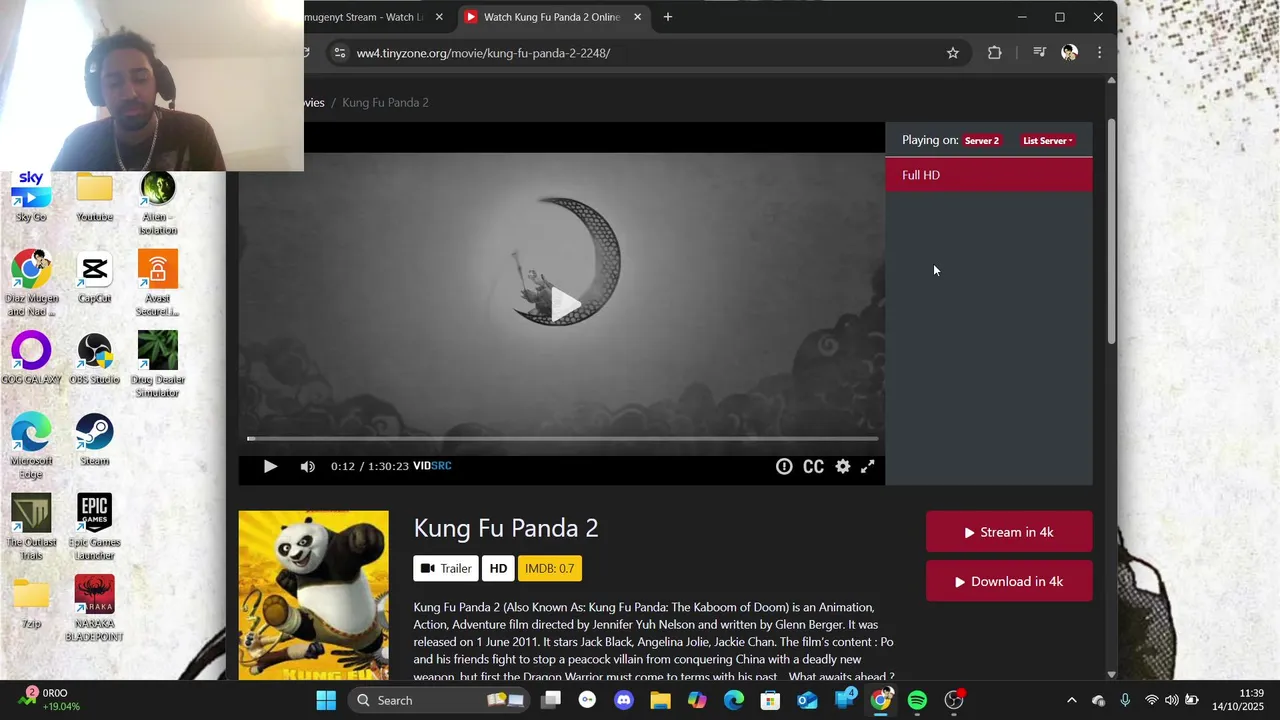Open the Alien Isolation desktop shortcut
Image resolution: width=1280 pixels, height=720 pixels.
(x=158, y=203)
